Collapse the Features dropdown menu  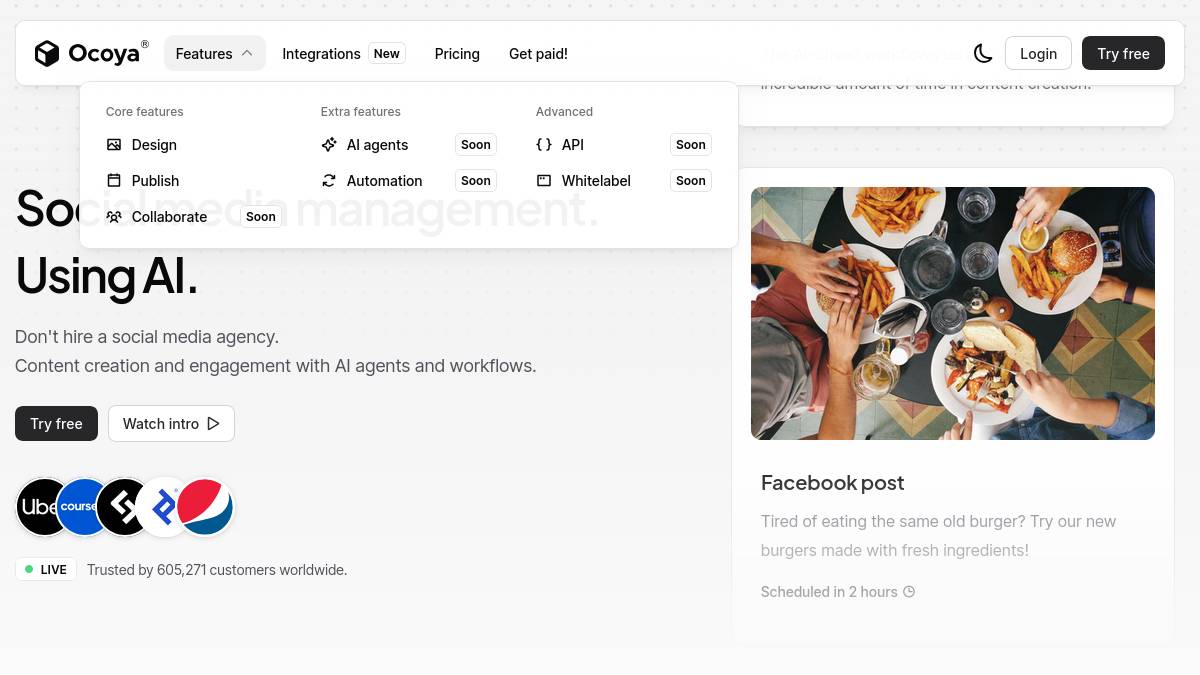pyautogui.click(x=215, y=53)
